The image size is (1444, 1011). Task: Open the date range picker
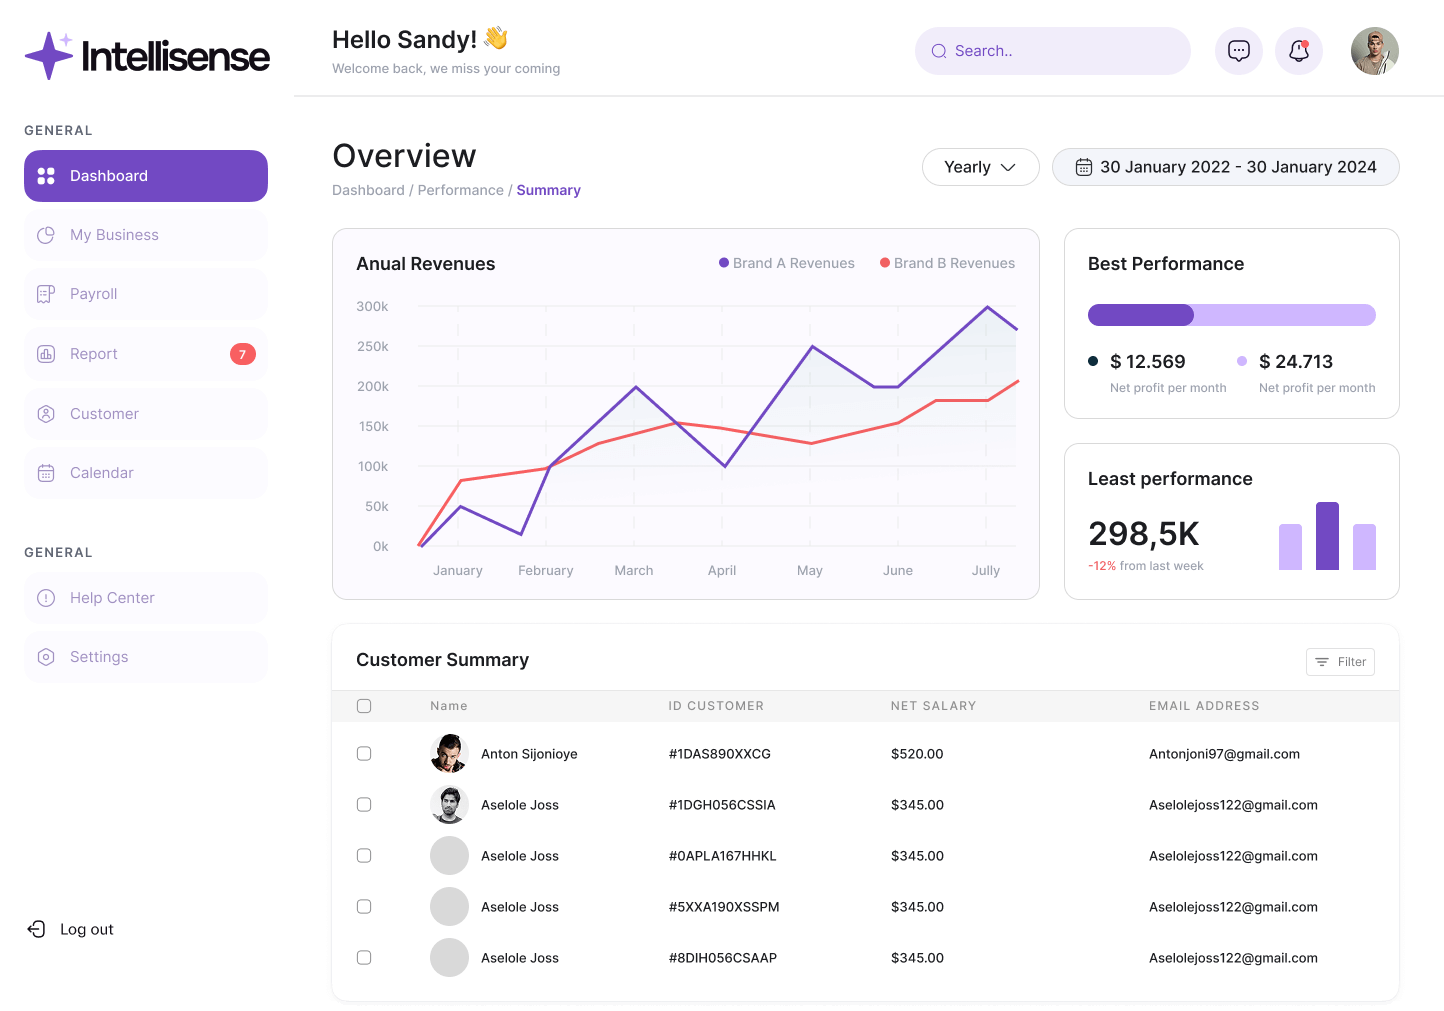(x=1225, y=167)
